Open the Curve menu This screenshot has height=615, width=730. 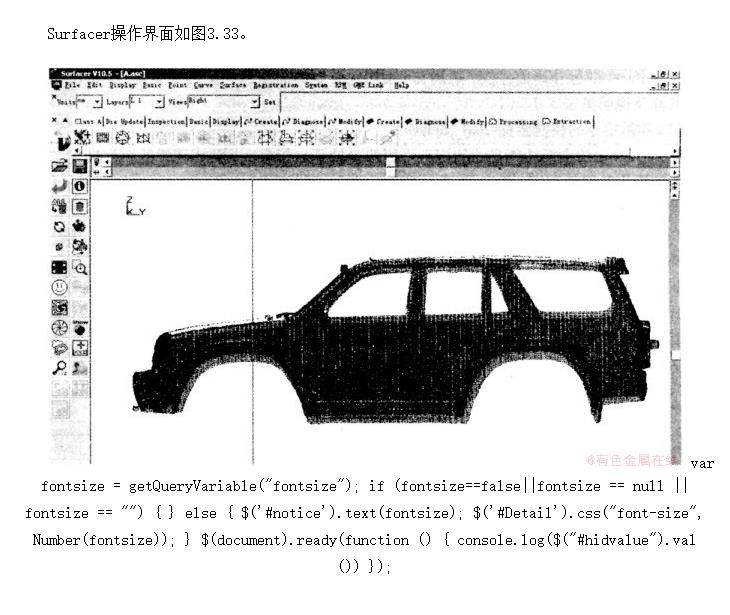coord(203,85)
